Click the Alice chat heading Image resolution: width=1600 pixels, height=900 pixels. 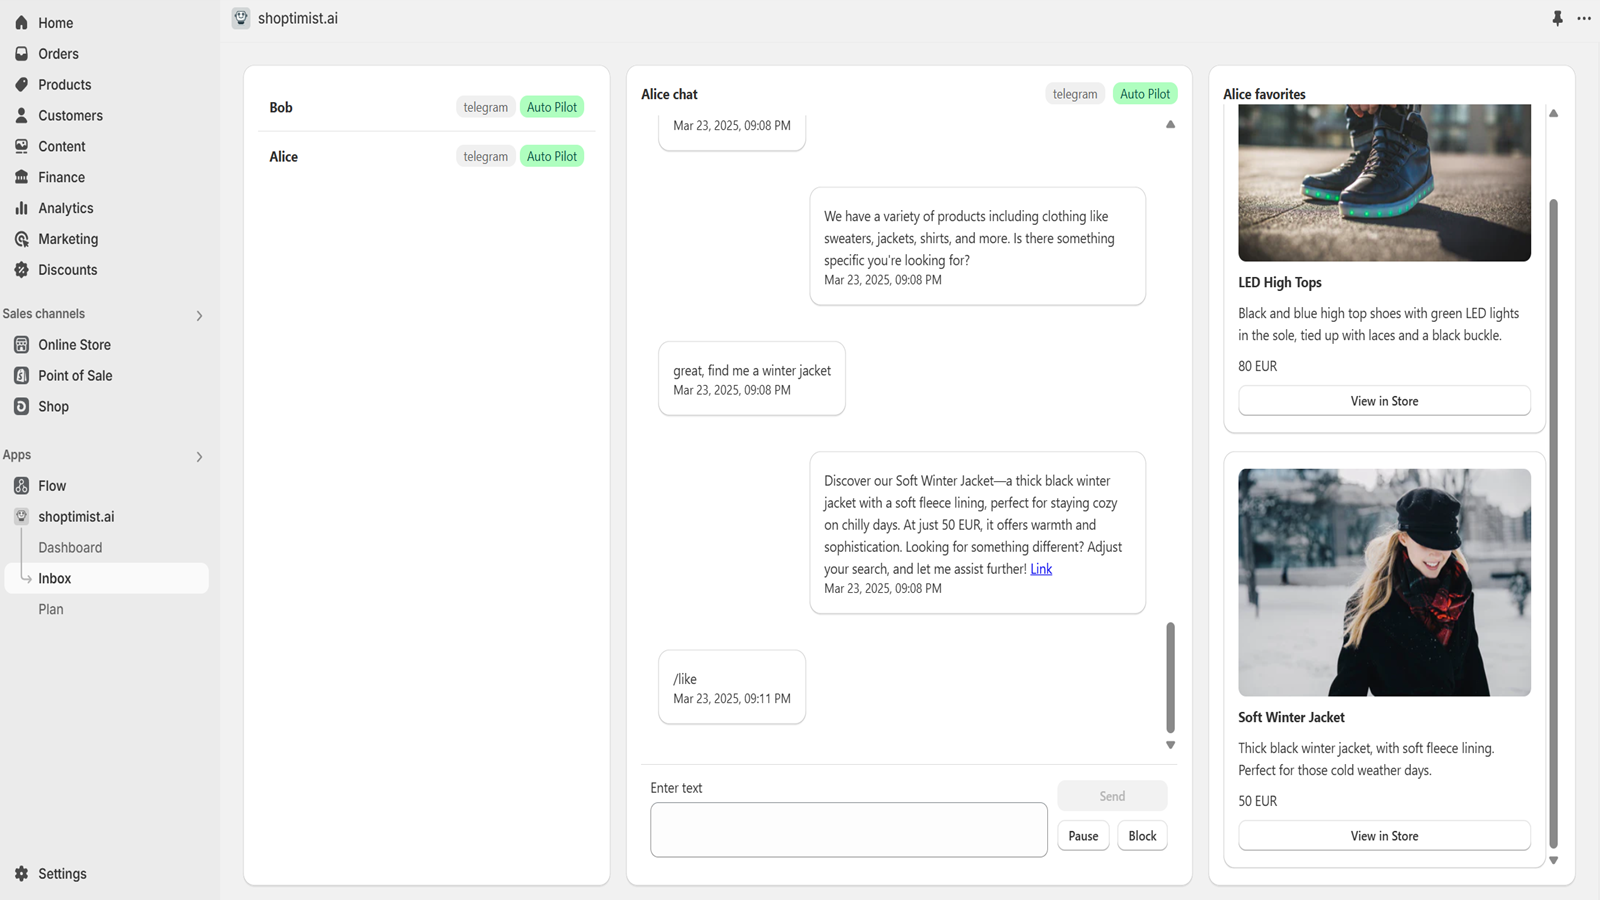click(x=669, y=94)
